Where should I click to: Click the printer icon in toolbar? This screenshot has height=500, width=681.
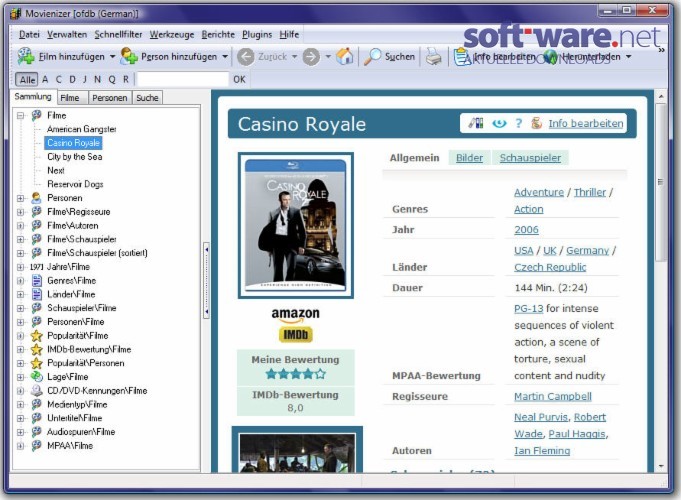click(x=433, y=57)
